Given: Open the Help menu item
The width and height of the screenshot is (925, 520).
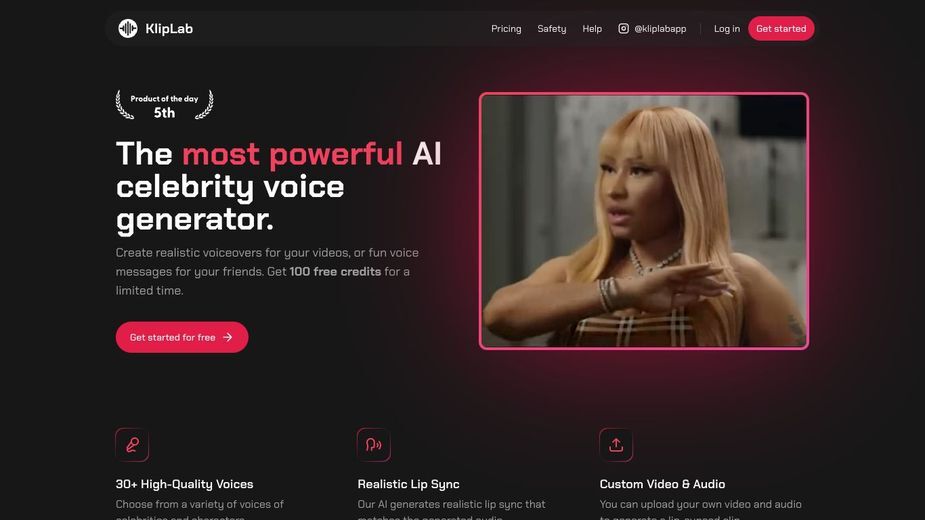Looking at the screenshot, I should [592, 28].
